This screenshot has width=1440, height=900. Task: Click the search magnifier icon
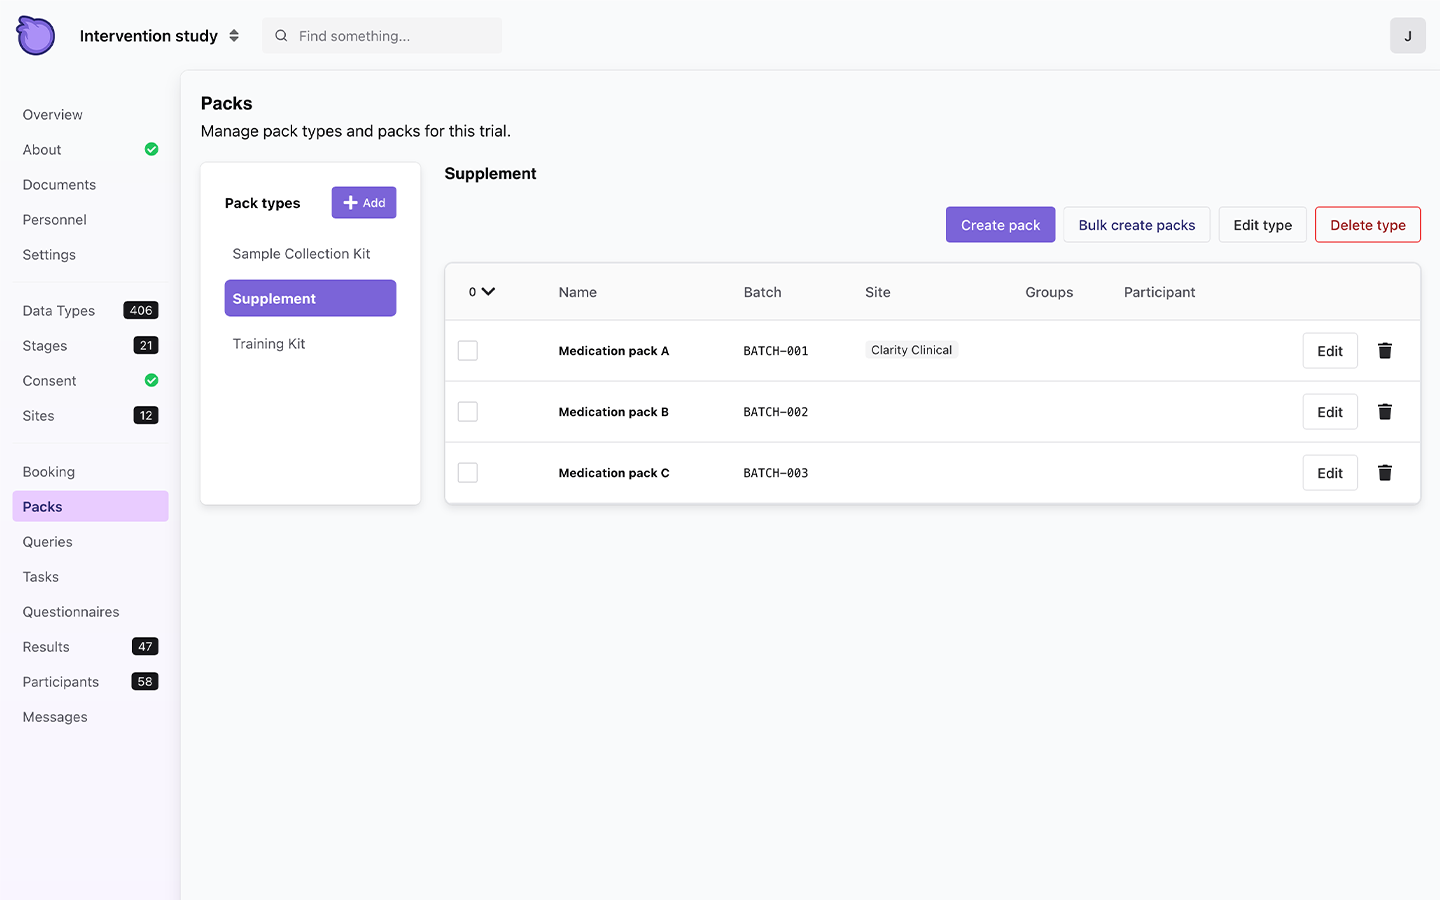pos(282,35)
